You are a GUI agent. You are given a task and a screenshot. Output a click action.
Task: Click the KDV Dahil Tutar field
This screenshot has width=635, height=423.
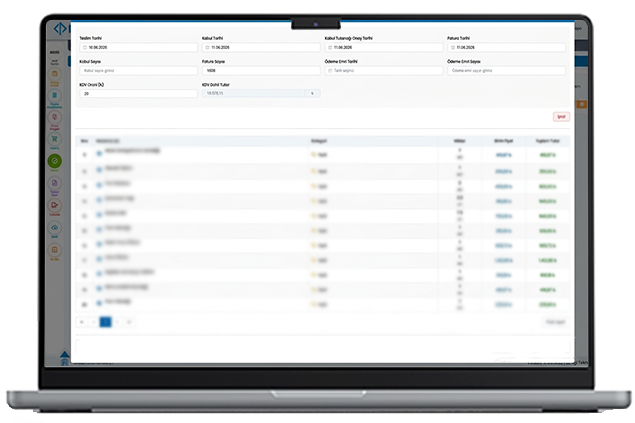[254, 94]
